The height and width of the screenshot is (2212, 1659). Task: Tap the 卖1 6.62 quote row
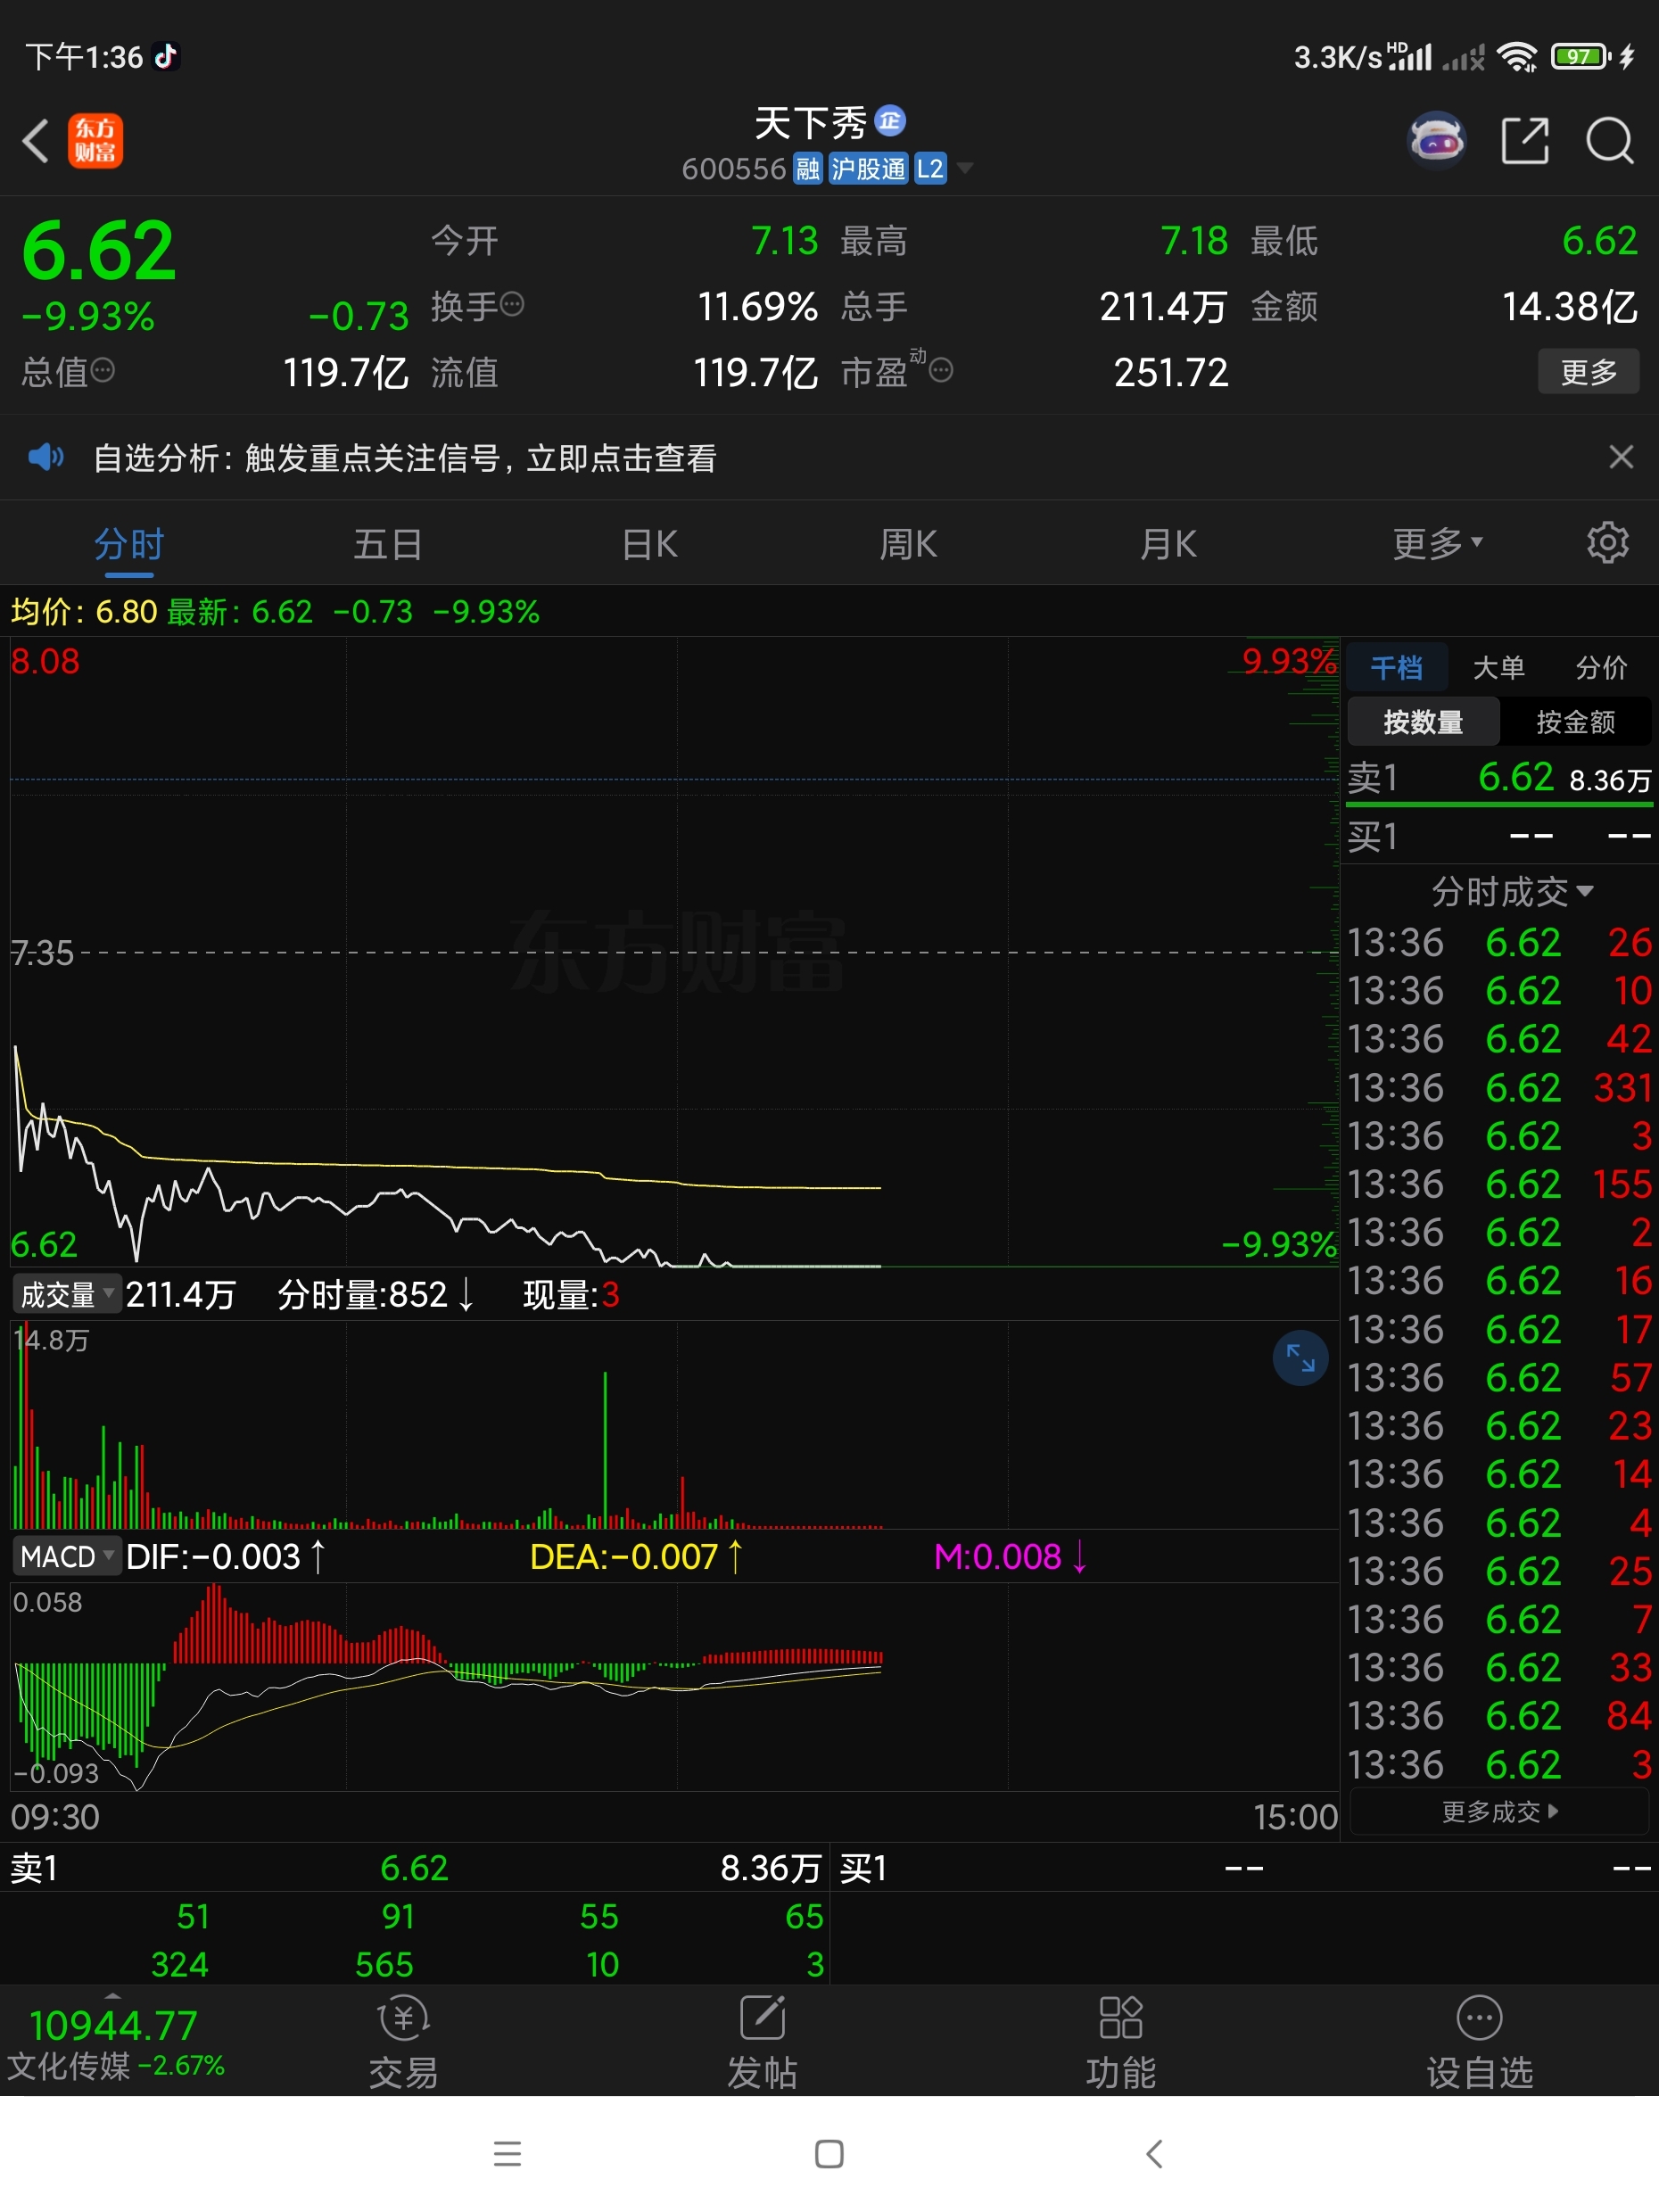coord(1499,778)
